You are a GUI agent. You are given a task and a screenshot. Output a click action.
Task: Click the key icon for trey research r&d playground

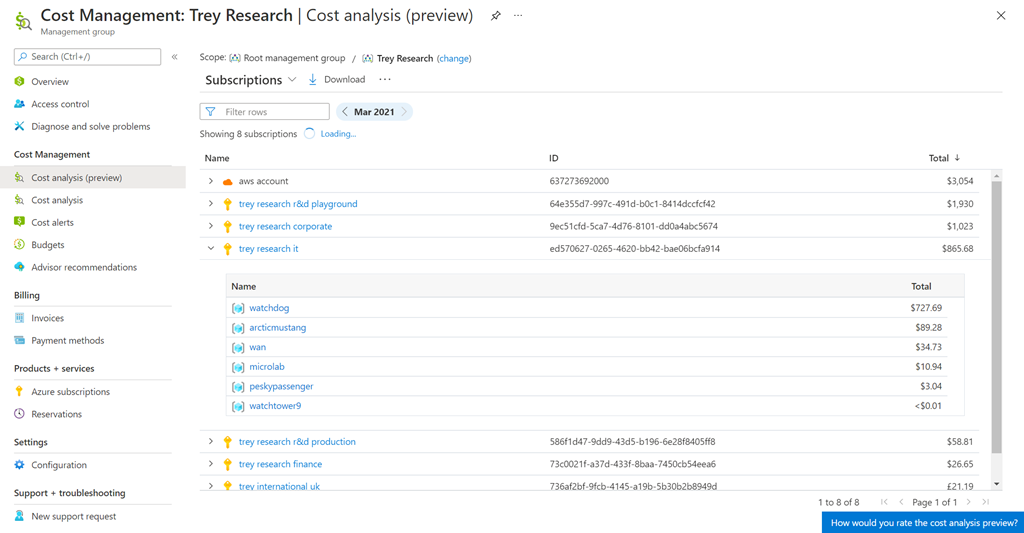coord(227,204)
